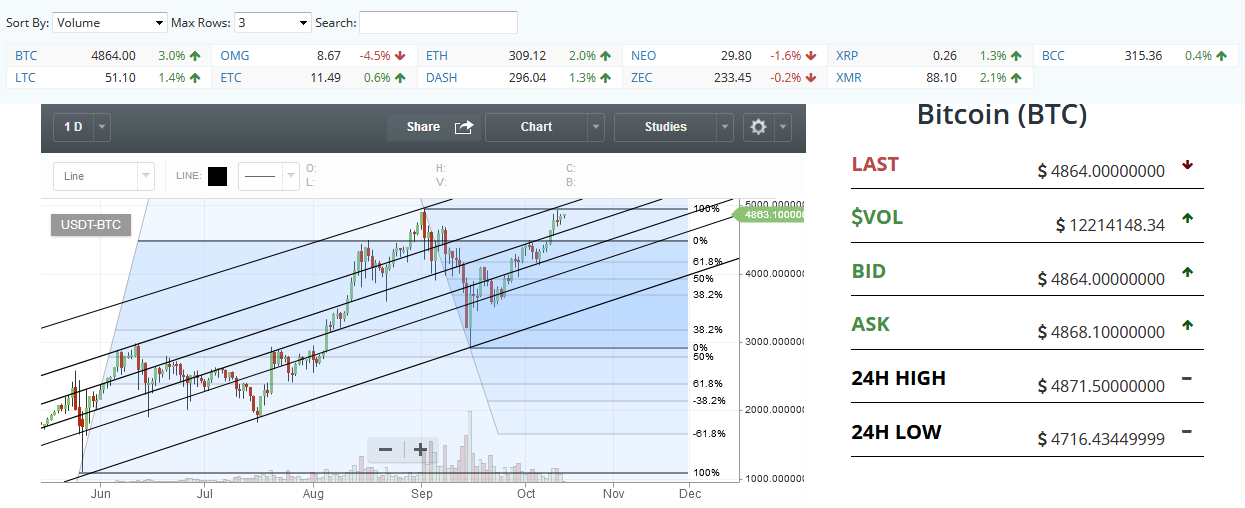Click the Oct label on time axis
This screenshot has height=508, width=1245.
point(527,494)
